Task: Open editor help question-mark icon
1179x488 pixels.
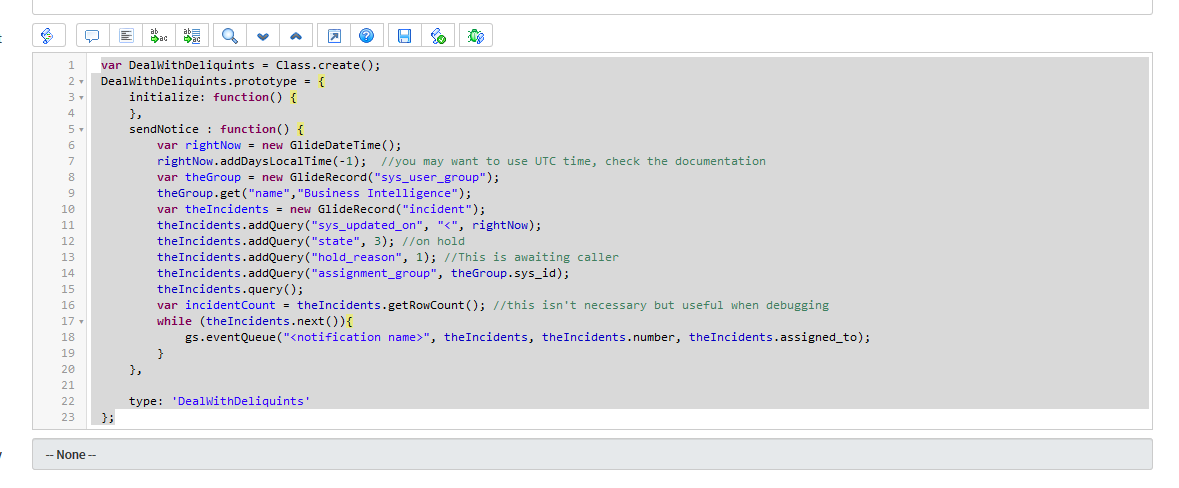Action: pyautogui.click(x=366, y=35)
